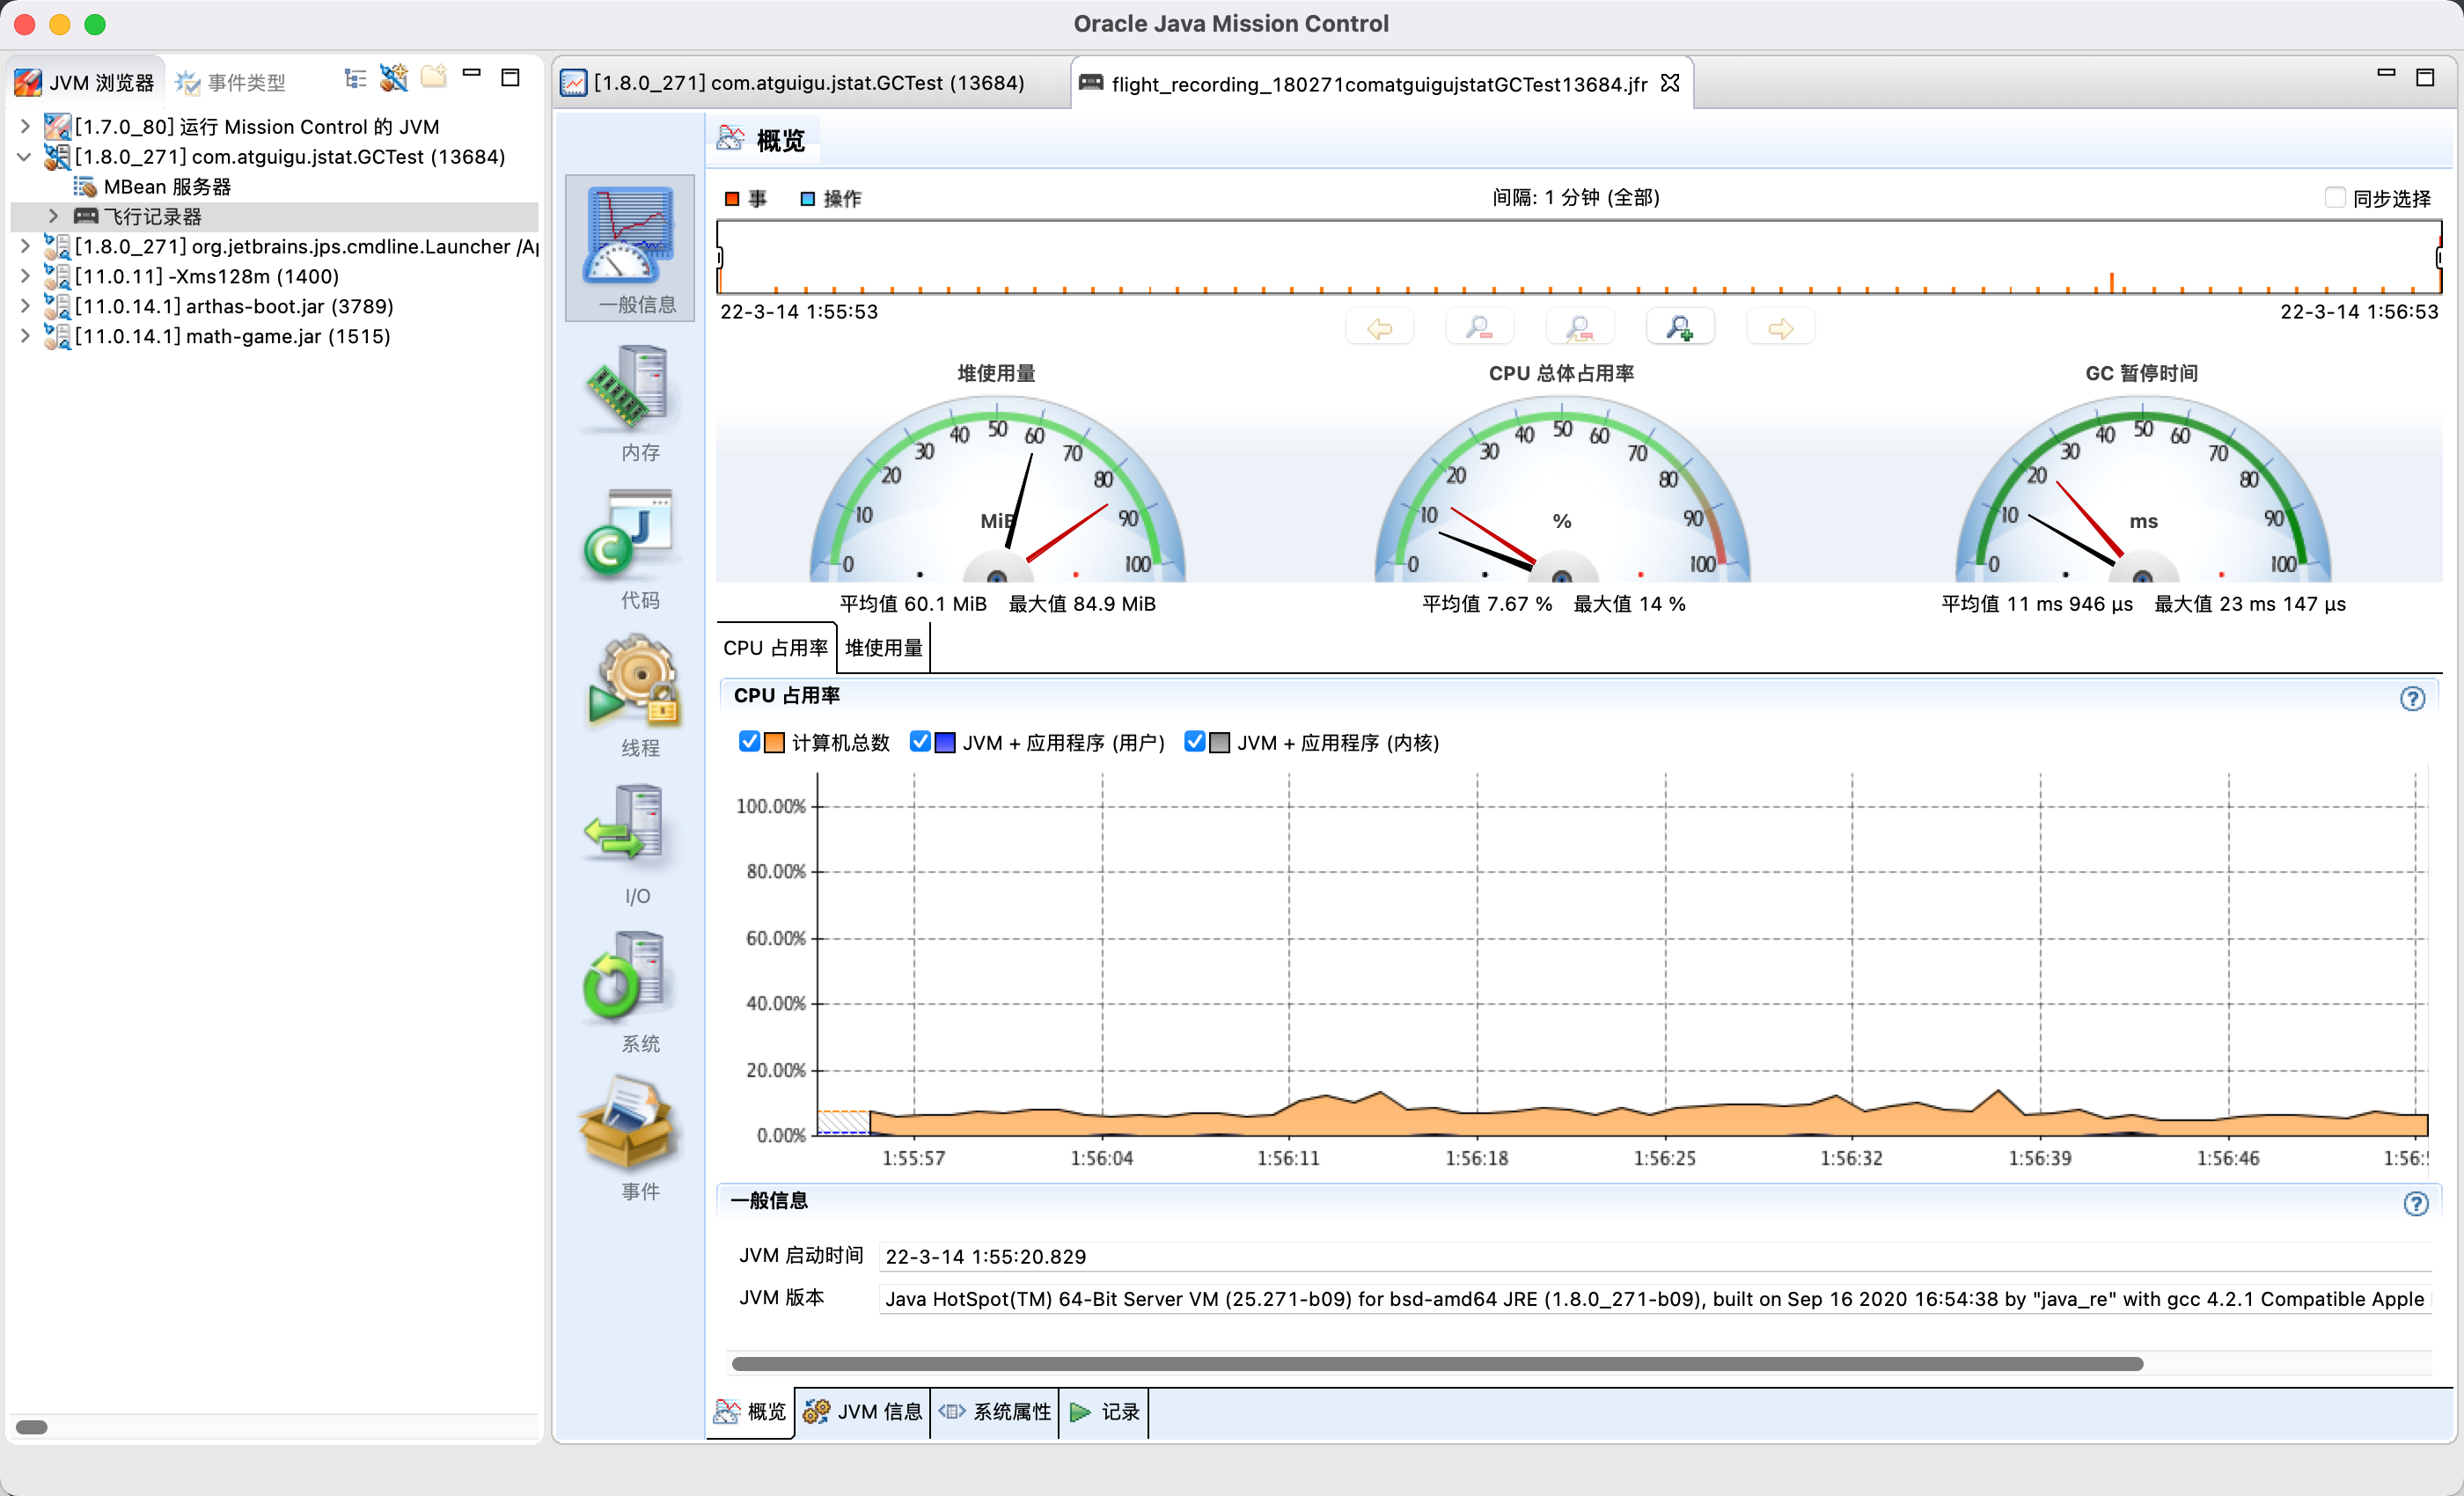
Task: Switch to the JVM 信息 bottom tab
Action: click(862, 1411)
